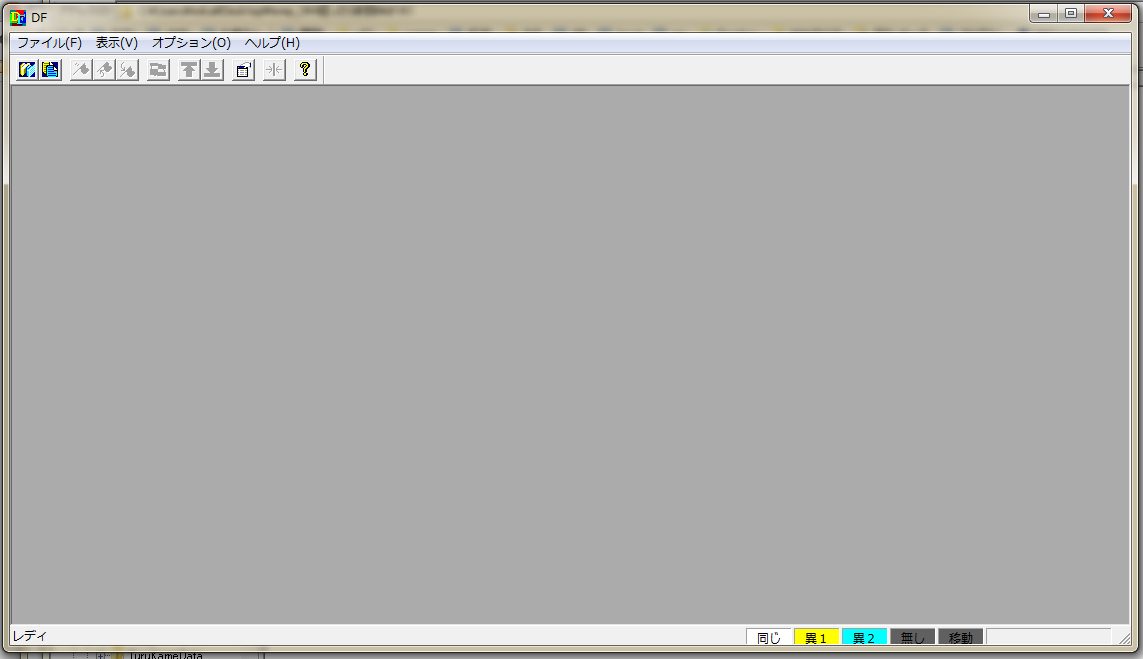Open the オプション(O) menu
The height and width of the screenshot is (659, 1143).
point(190,43)
